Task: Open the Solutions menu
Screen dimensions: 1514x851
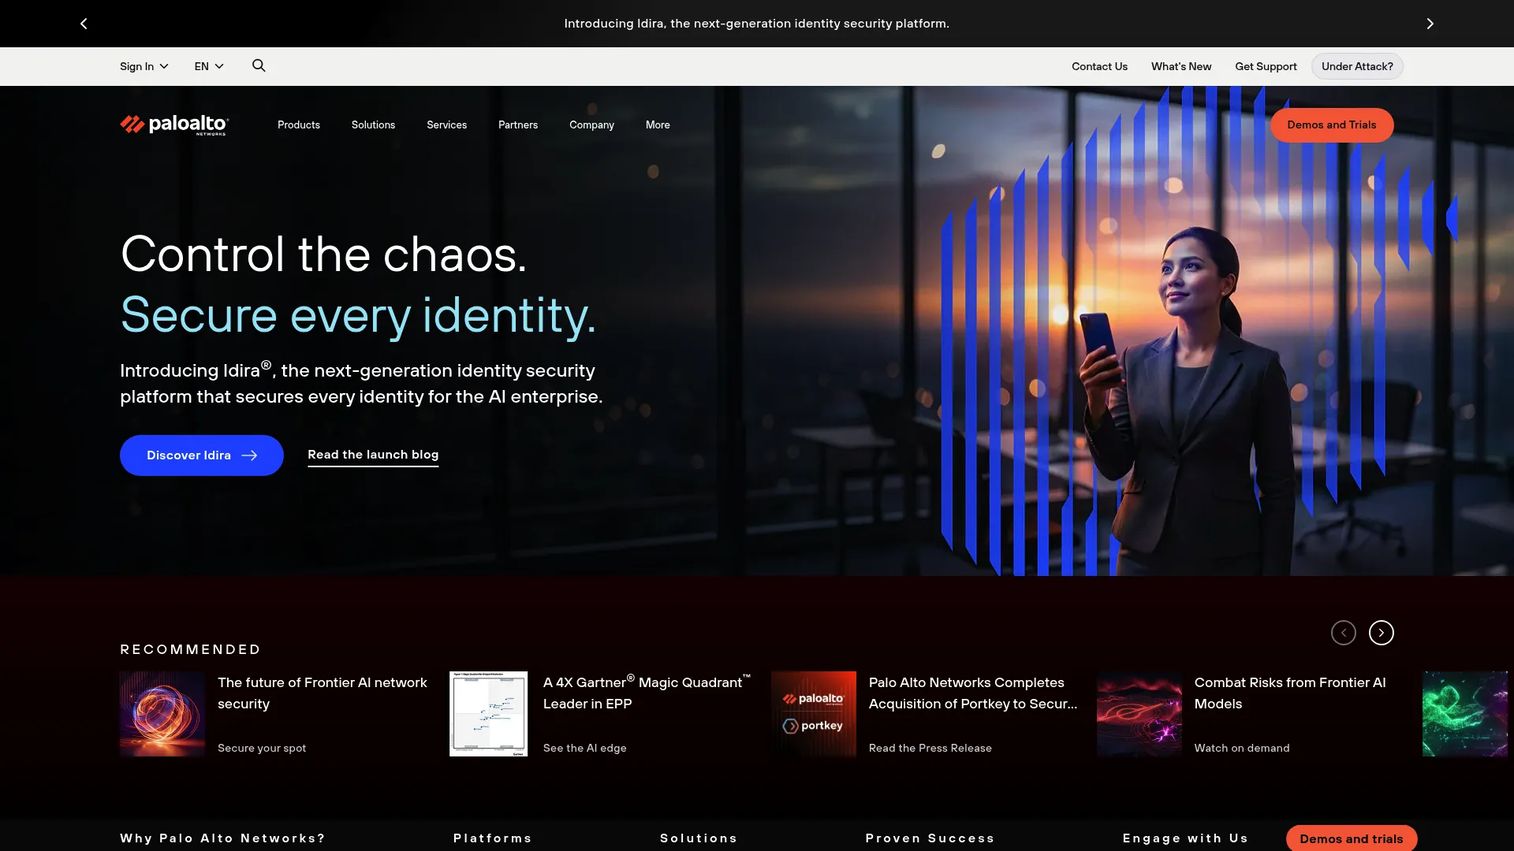Action: pos(373,125)
